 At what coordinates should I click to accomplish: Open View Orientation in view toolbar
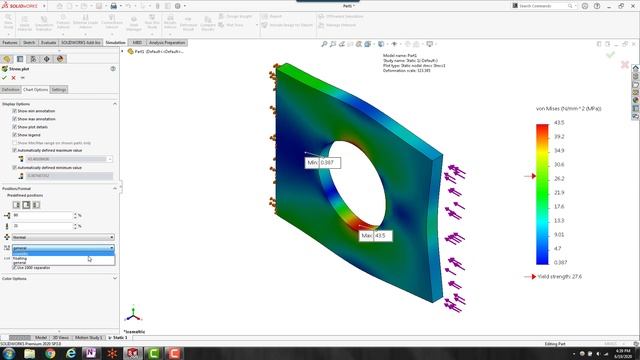[368, 44]
